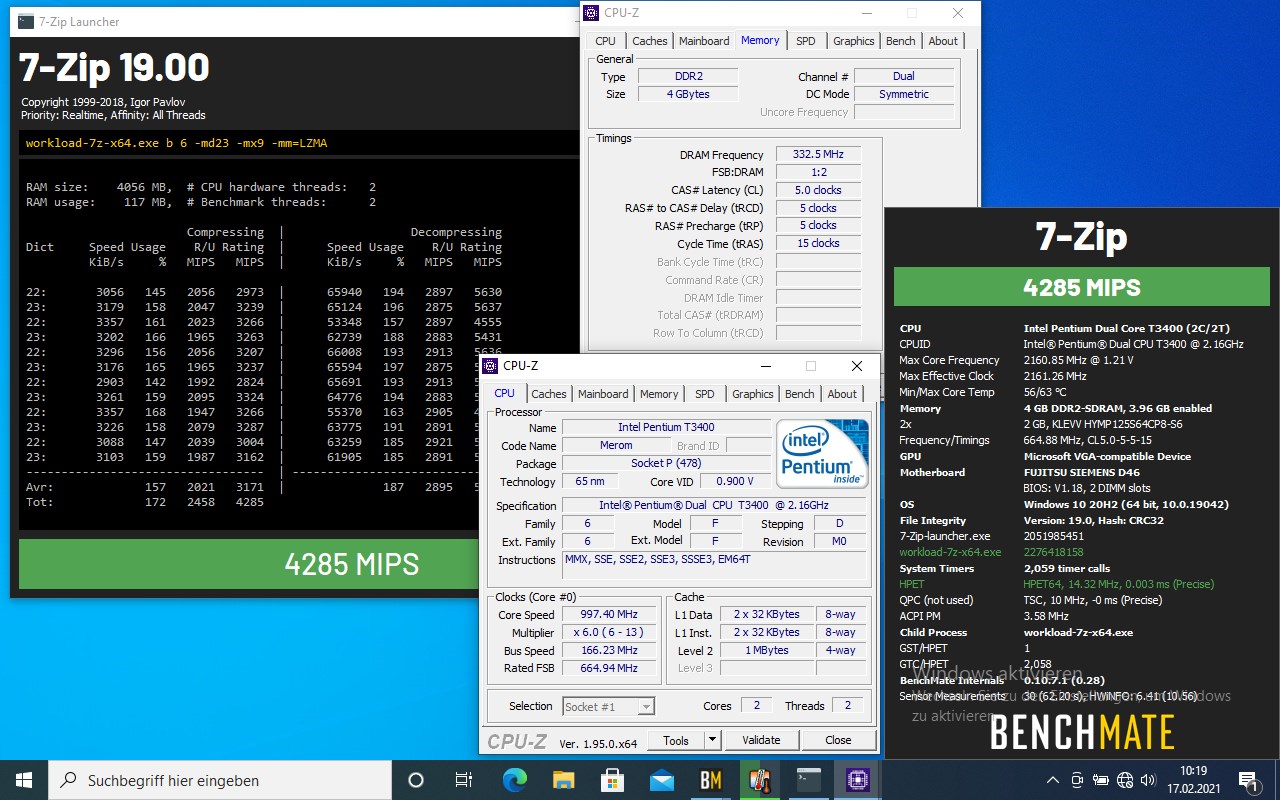
Task: Click the Intel Pentium inside logo
Action: coord(822,453)
